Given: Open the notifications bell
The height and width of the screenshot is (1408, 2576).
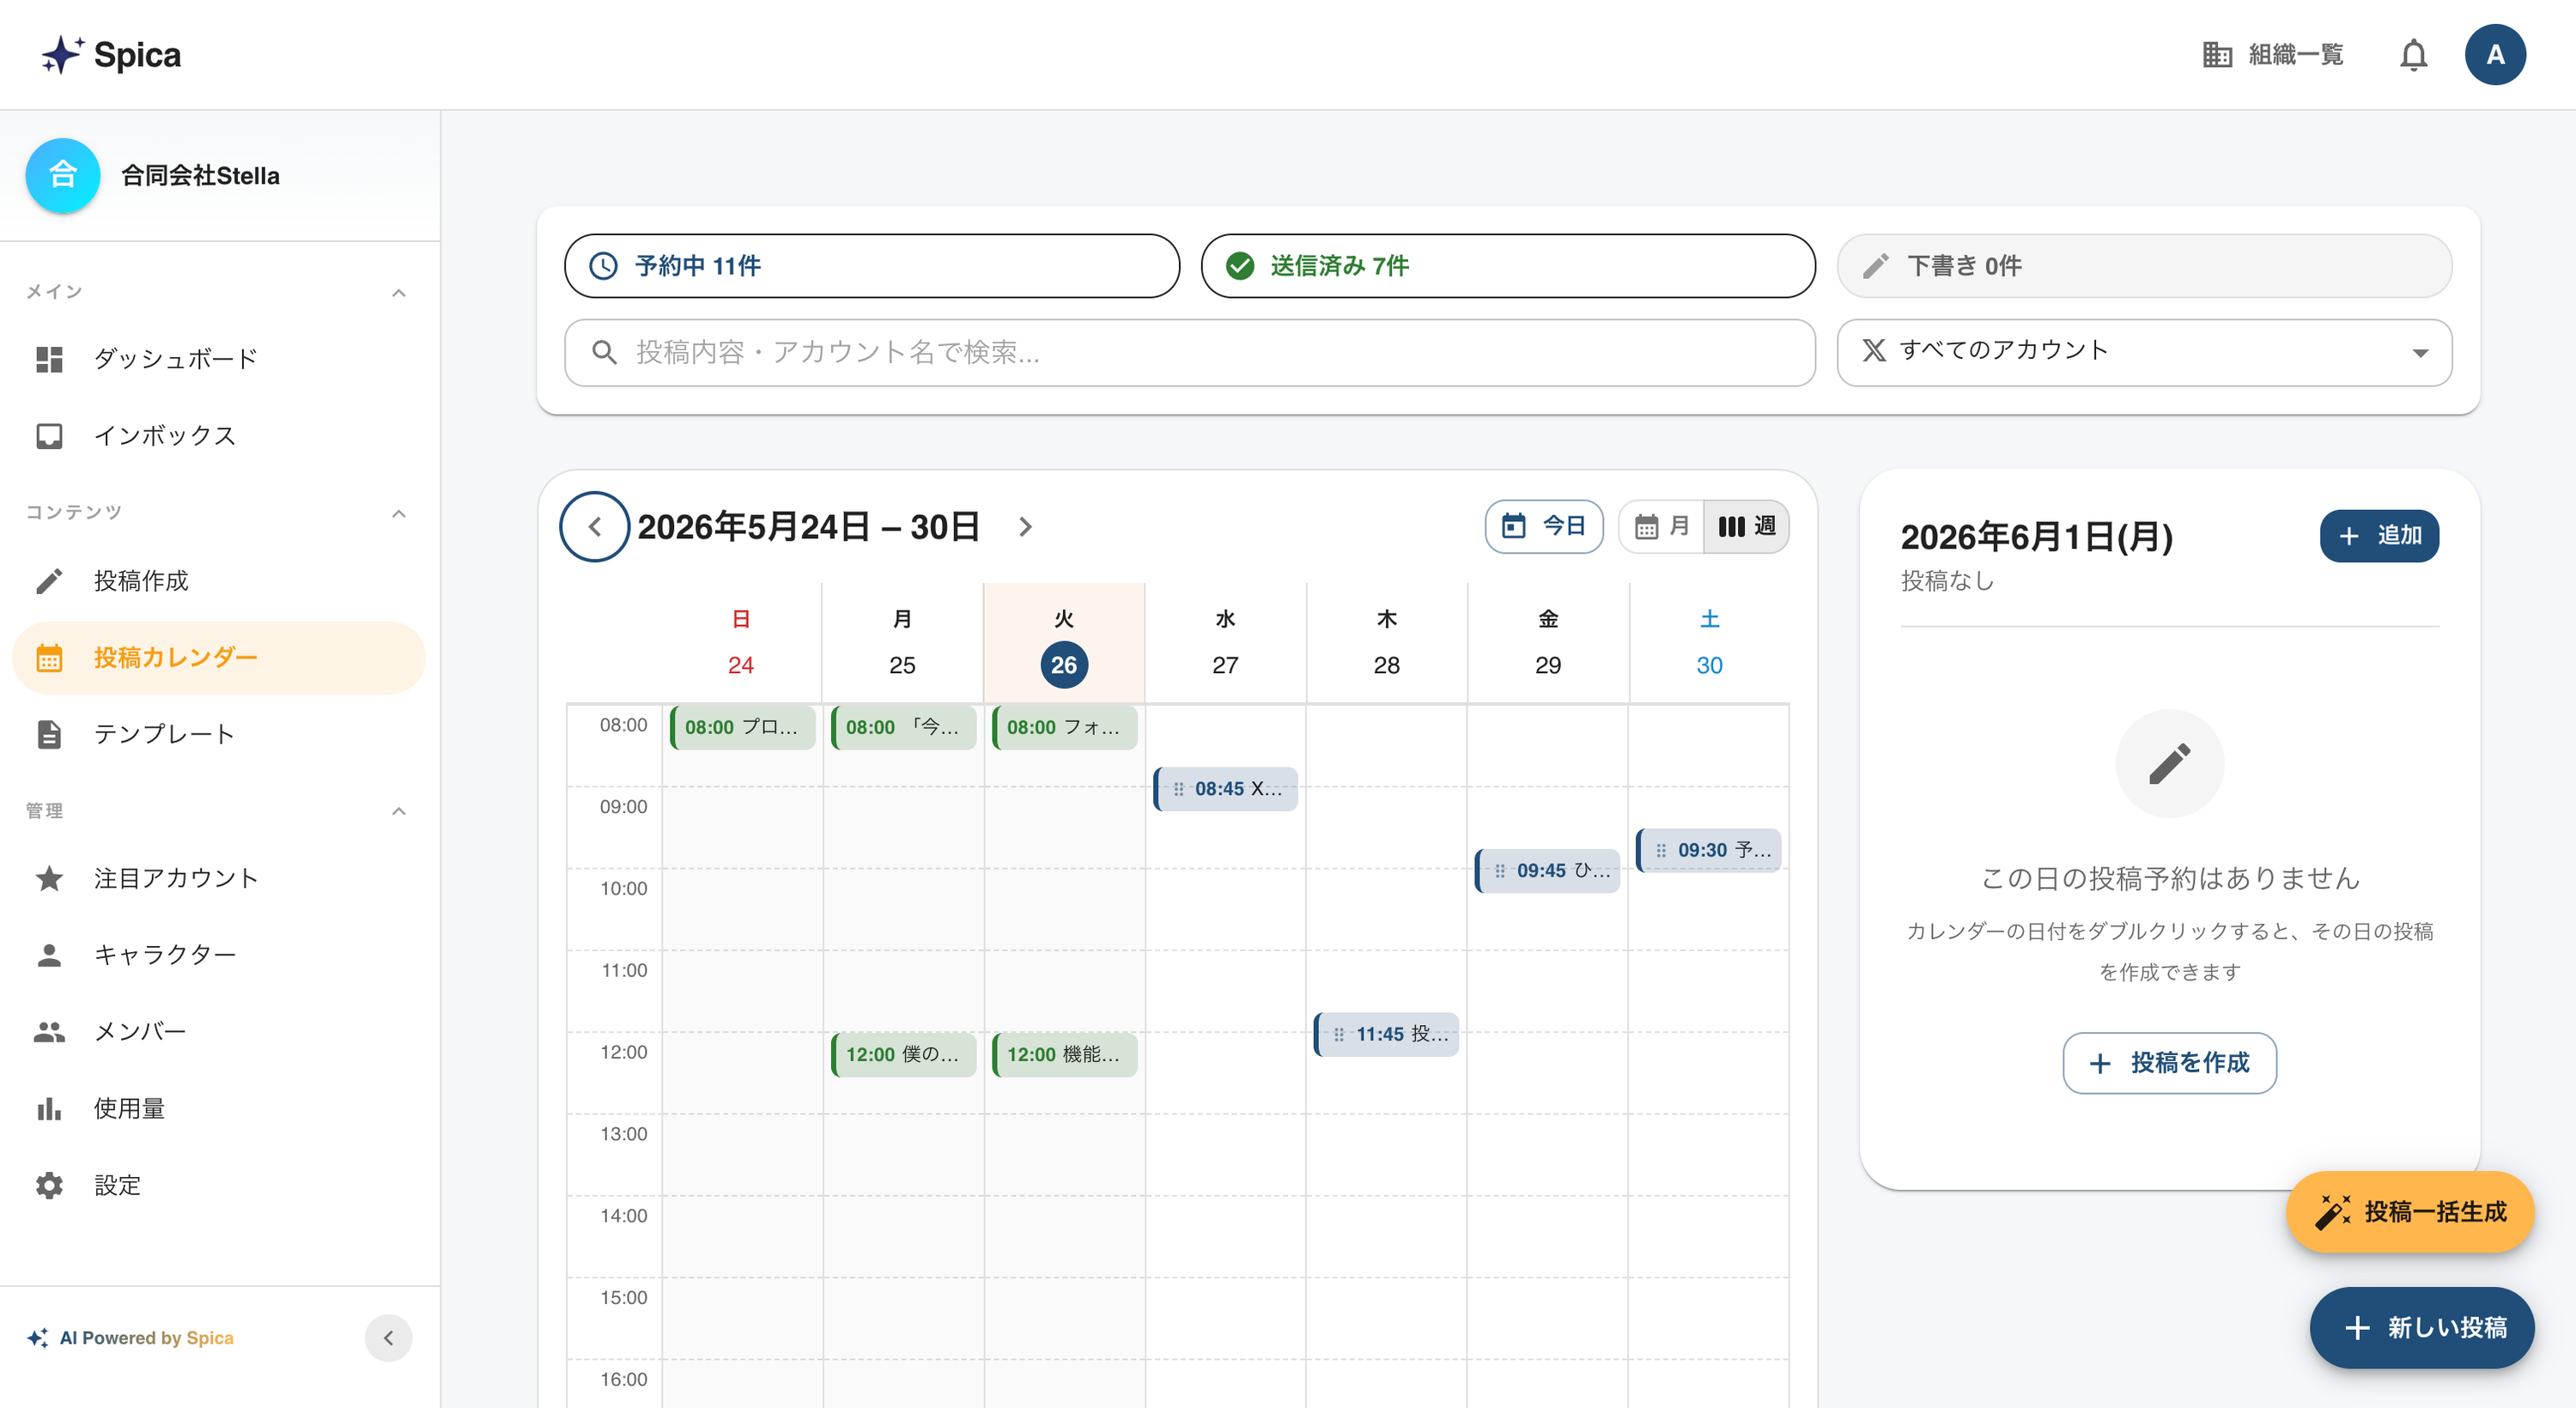Looking at the screenshot, I should (x=2413, y=55).
